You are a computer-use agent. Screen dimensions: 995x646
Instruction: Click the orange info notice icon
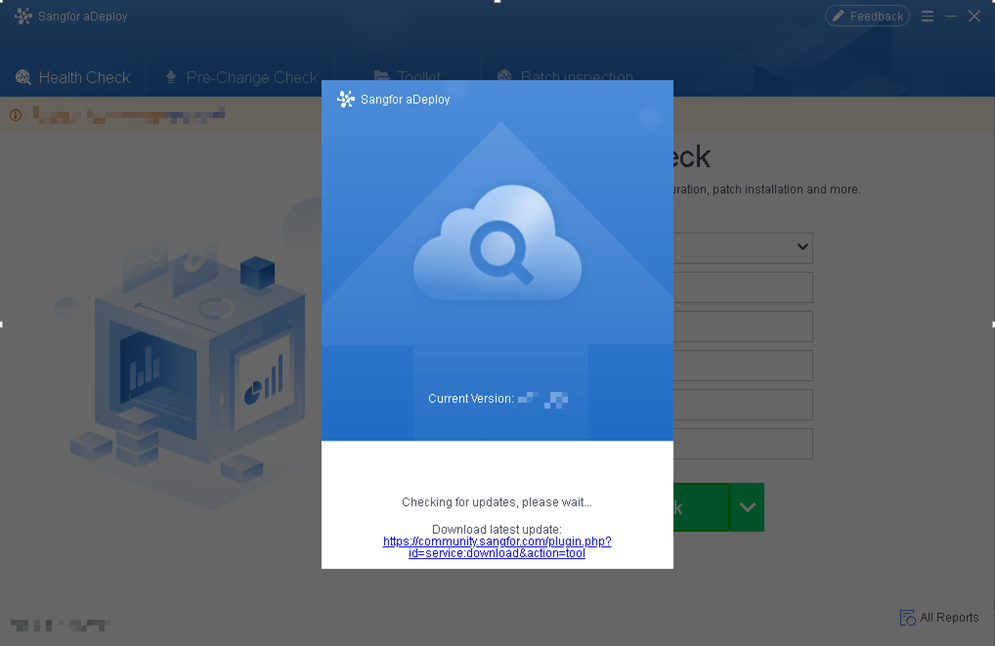pyautogui.click(x=16, y=115)
